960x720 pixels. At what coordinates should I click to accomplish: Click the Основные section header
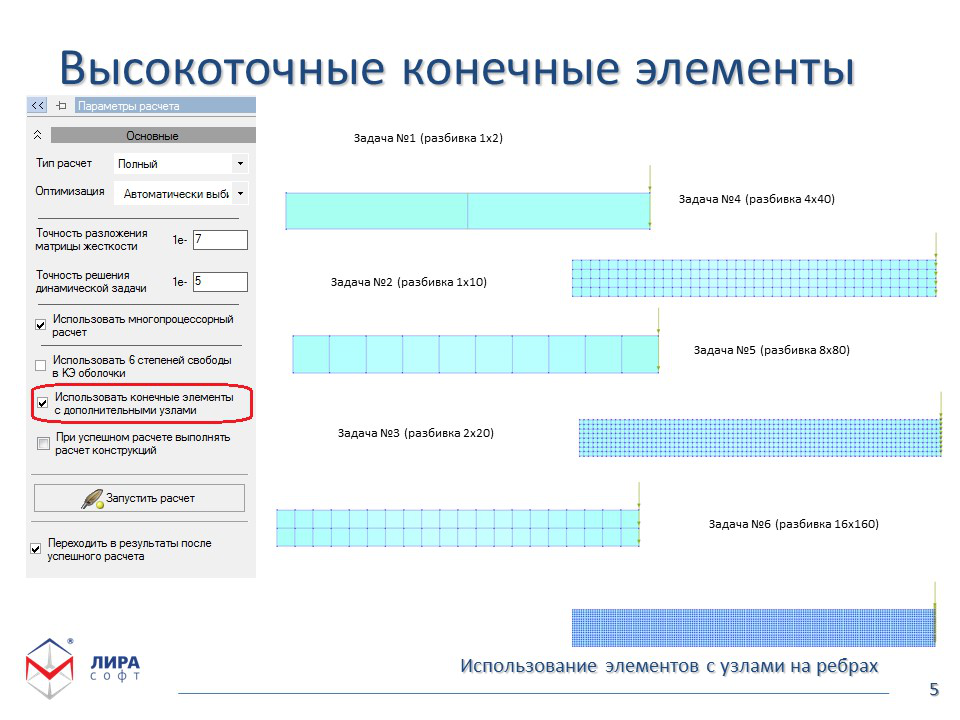coord(153,135)
